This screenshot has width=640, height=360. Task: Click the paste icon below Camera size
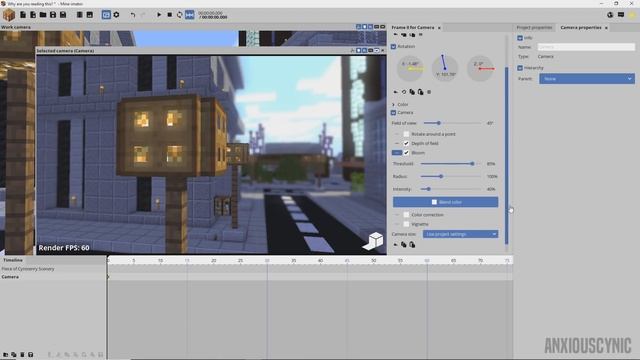(412, 244)
